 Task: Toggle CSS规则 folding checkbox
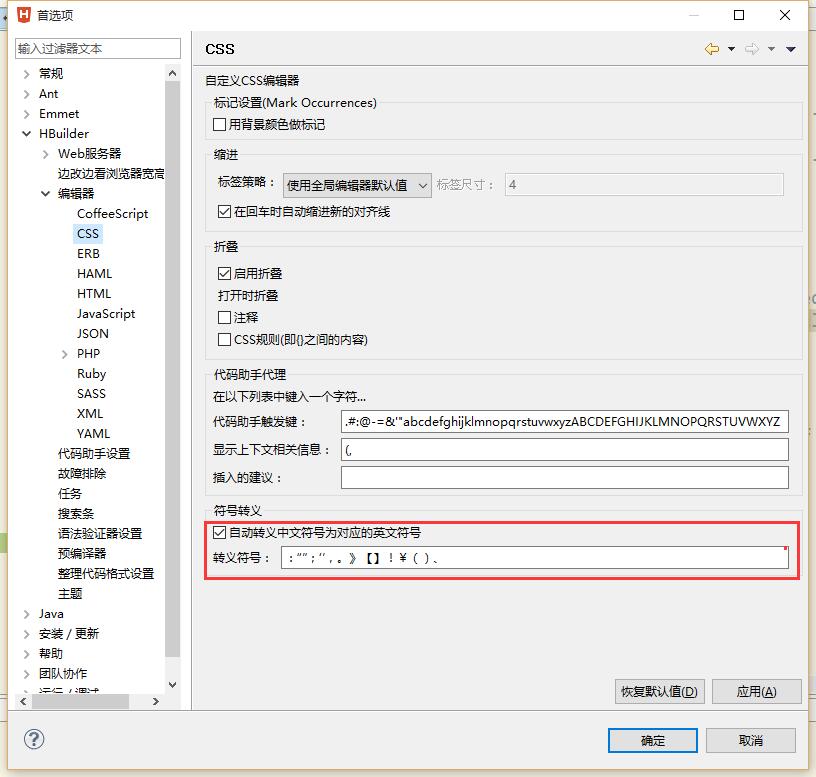(224, 339)
